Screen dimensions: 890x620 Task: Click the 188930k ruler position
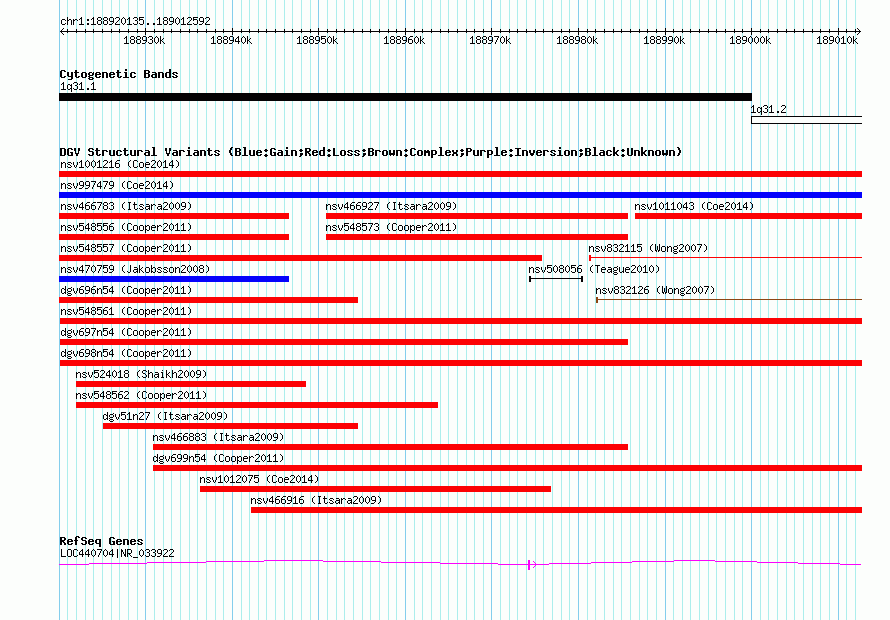pyautogui.click(x=144, y=40)
